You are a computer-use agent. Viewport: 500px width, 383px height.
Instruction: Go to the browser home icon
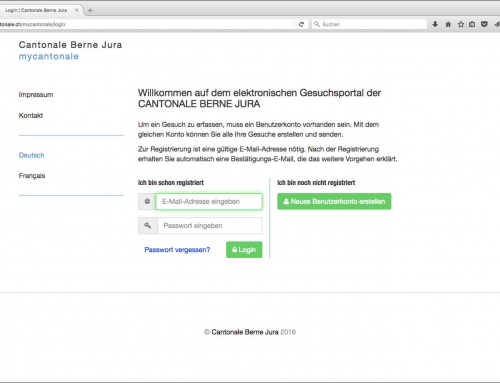448,24
